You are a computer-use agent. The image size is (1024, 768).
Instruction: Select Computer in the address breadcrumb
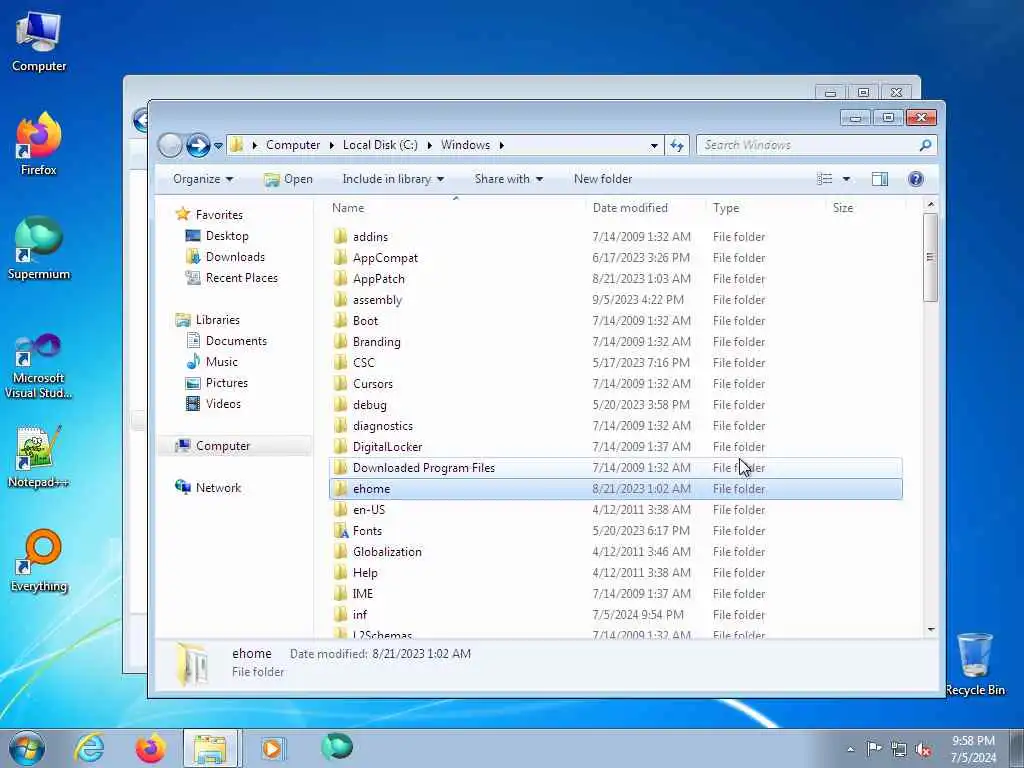point(293,145)
